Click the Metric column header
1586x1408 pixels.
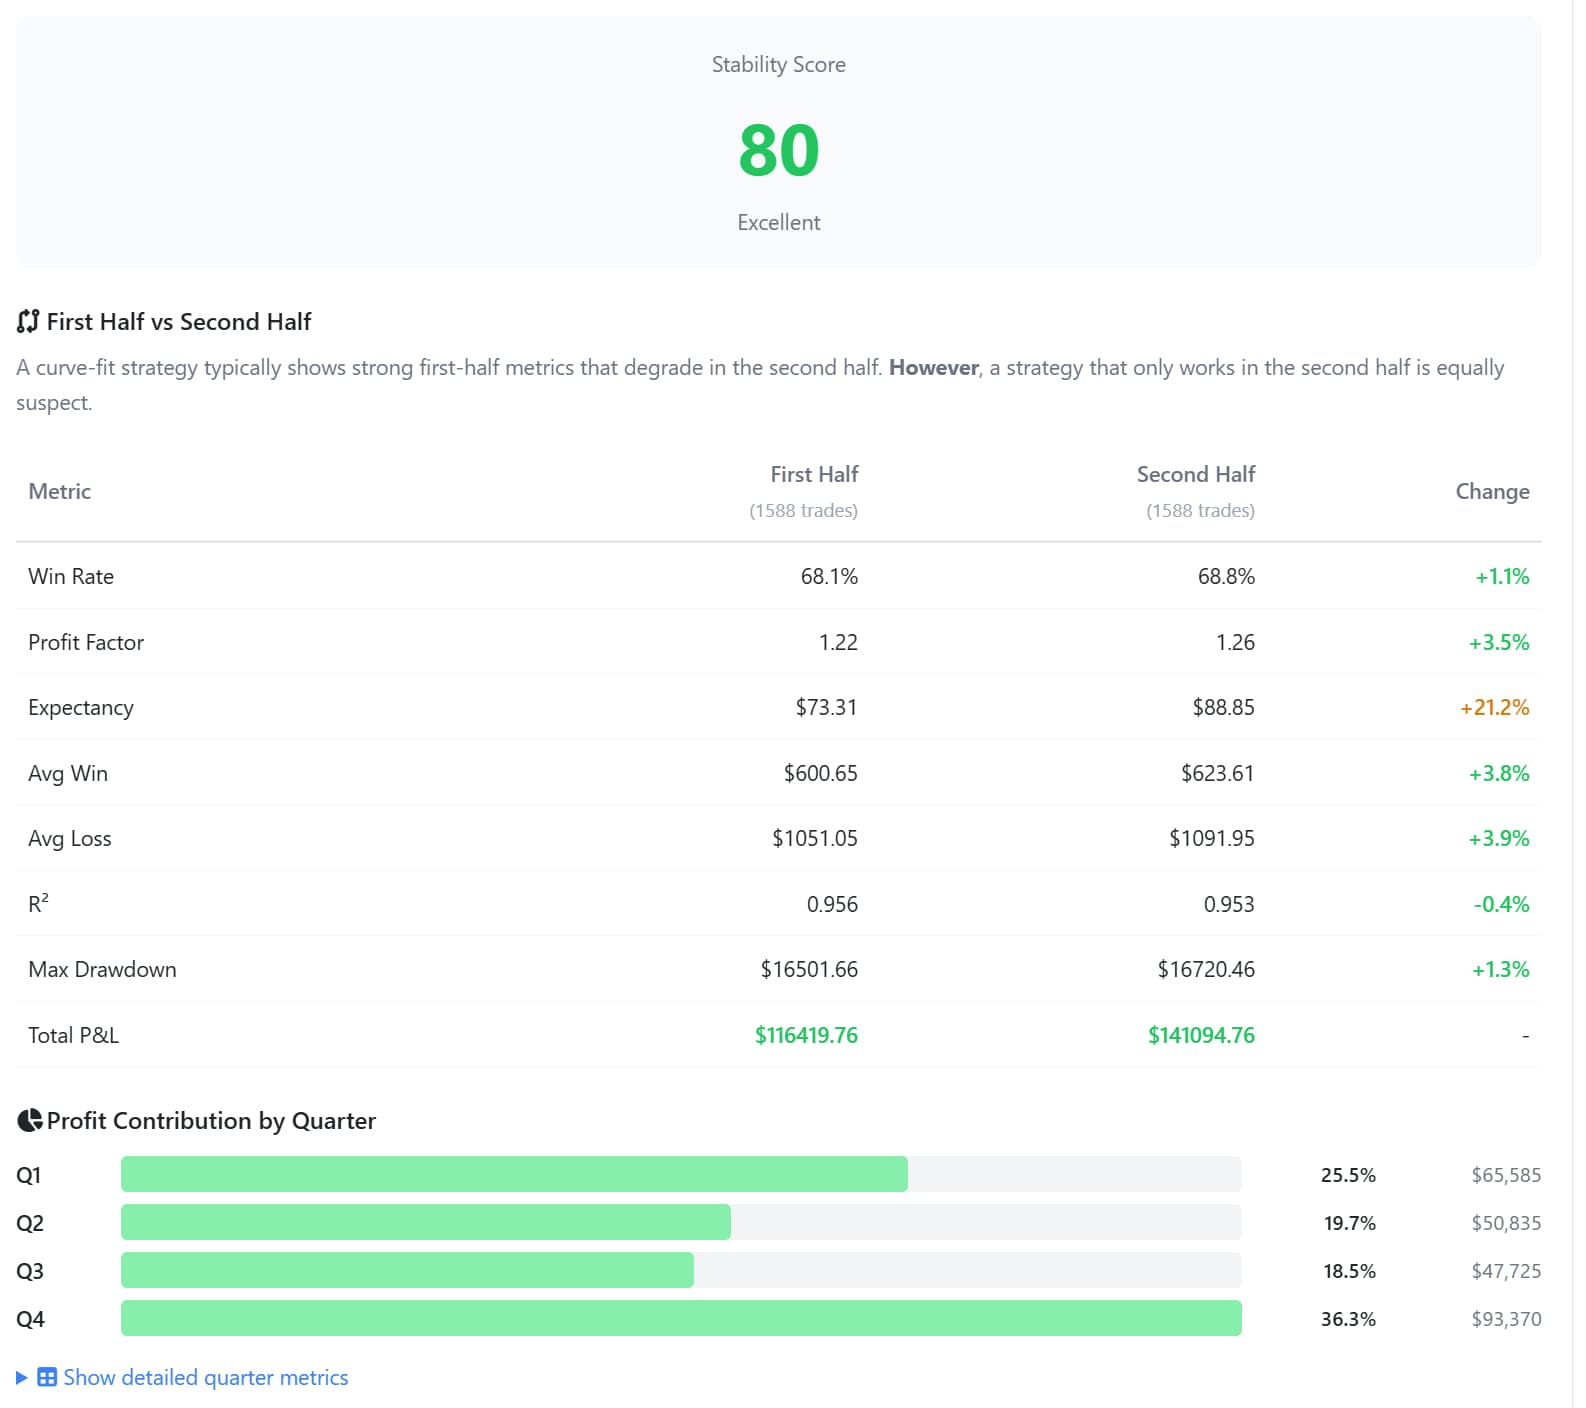tap(59, 491)
